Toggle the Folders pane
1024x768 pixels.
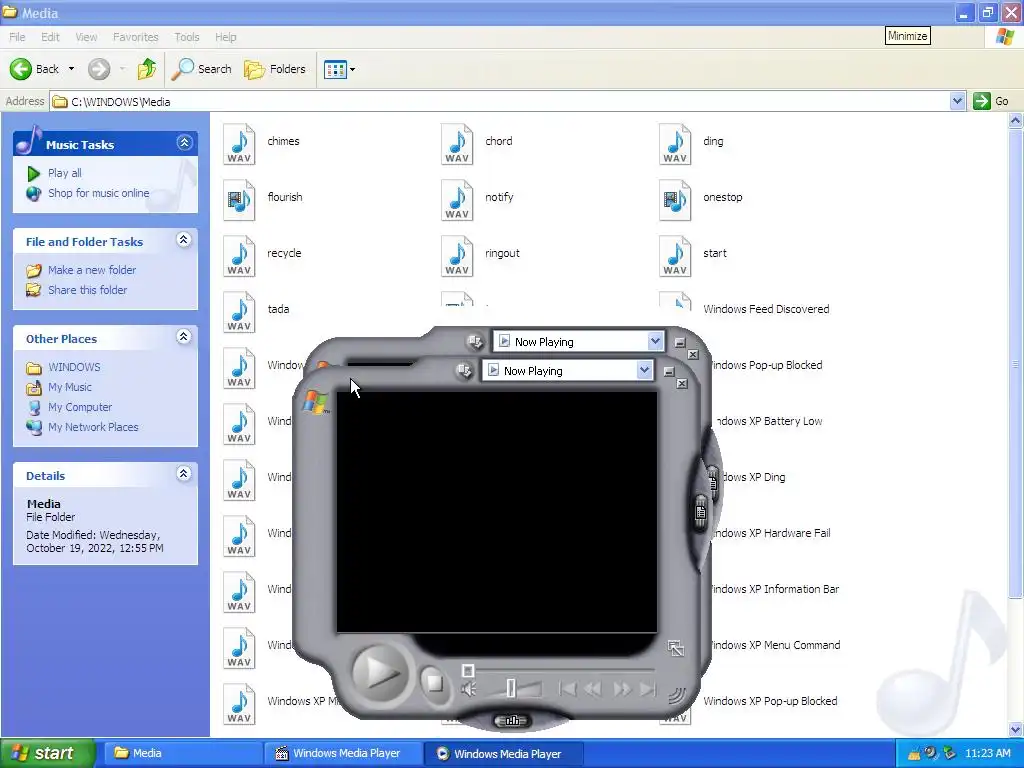[x=275, y=69]
